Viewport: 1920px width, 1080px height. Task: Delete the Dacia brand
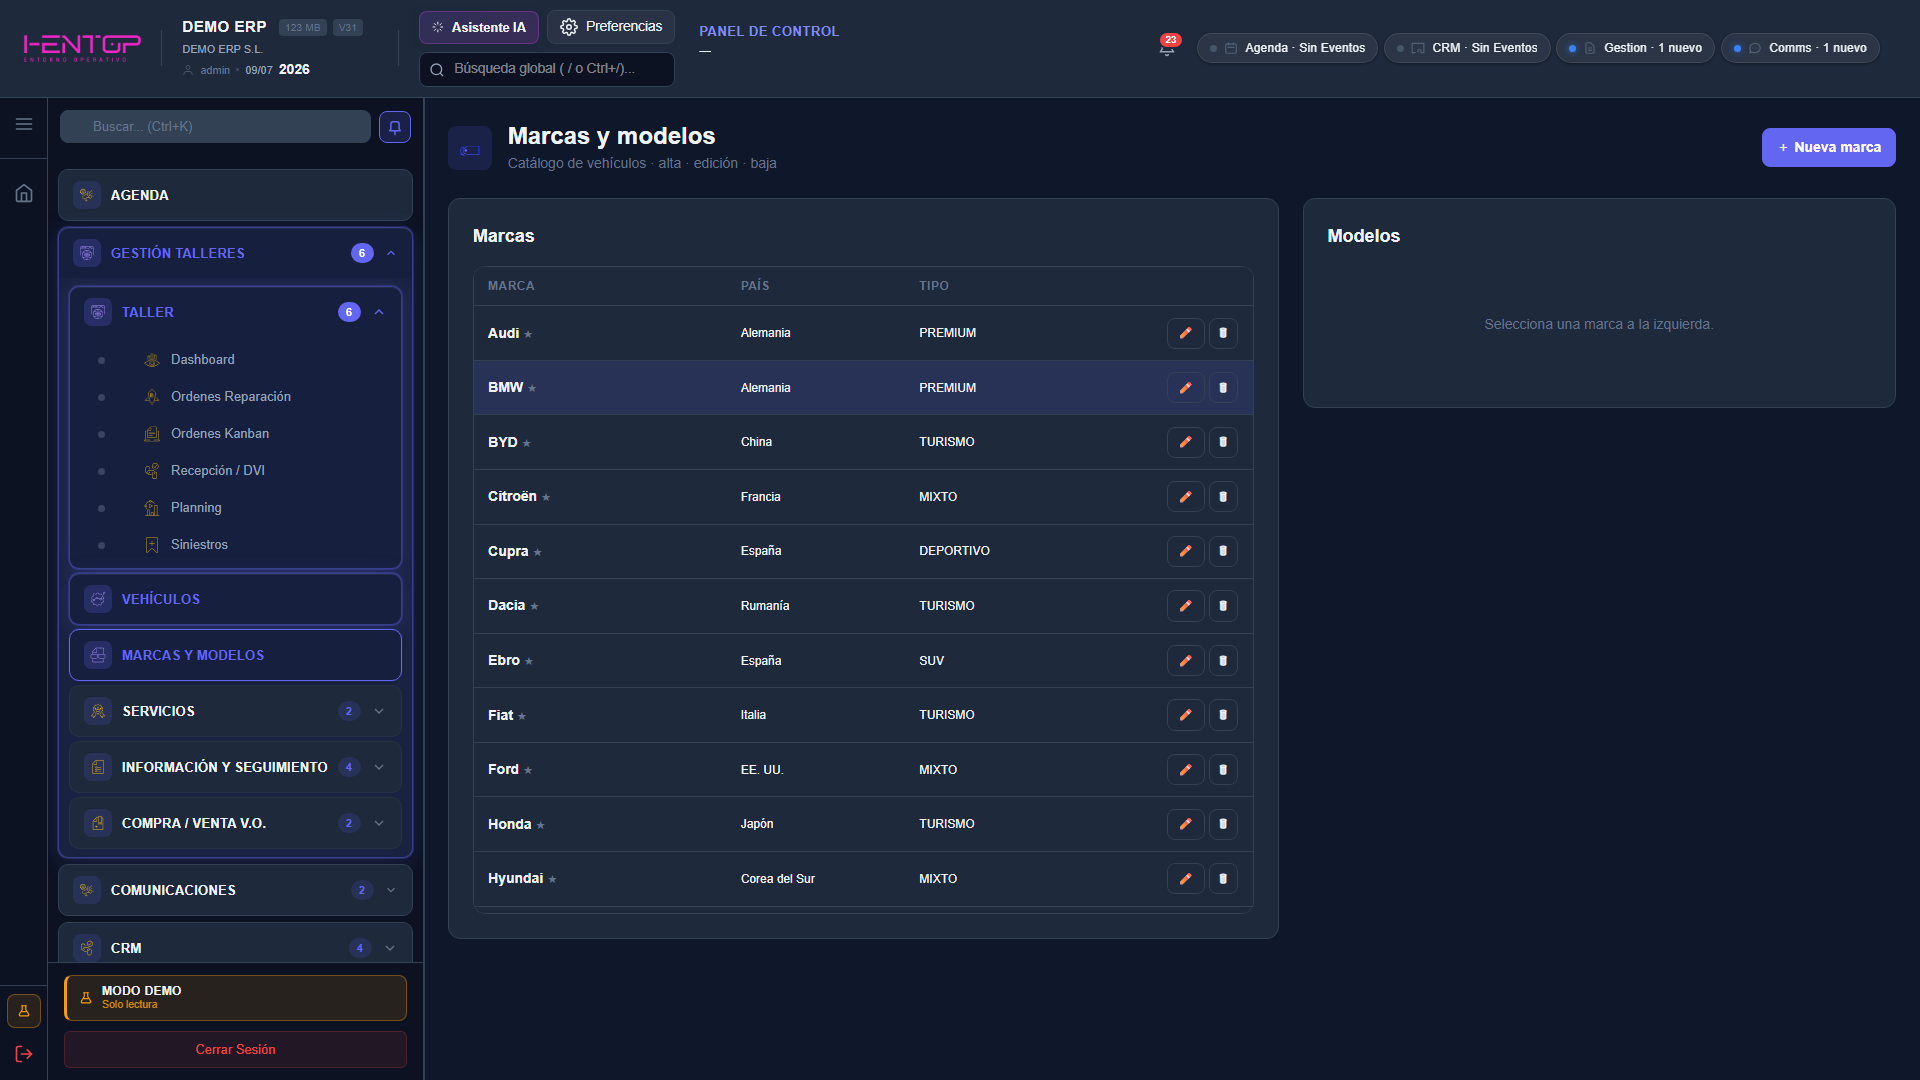[1223, 606]
